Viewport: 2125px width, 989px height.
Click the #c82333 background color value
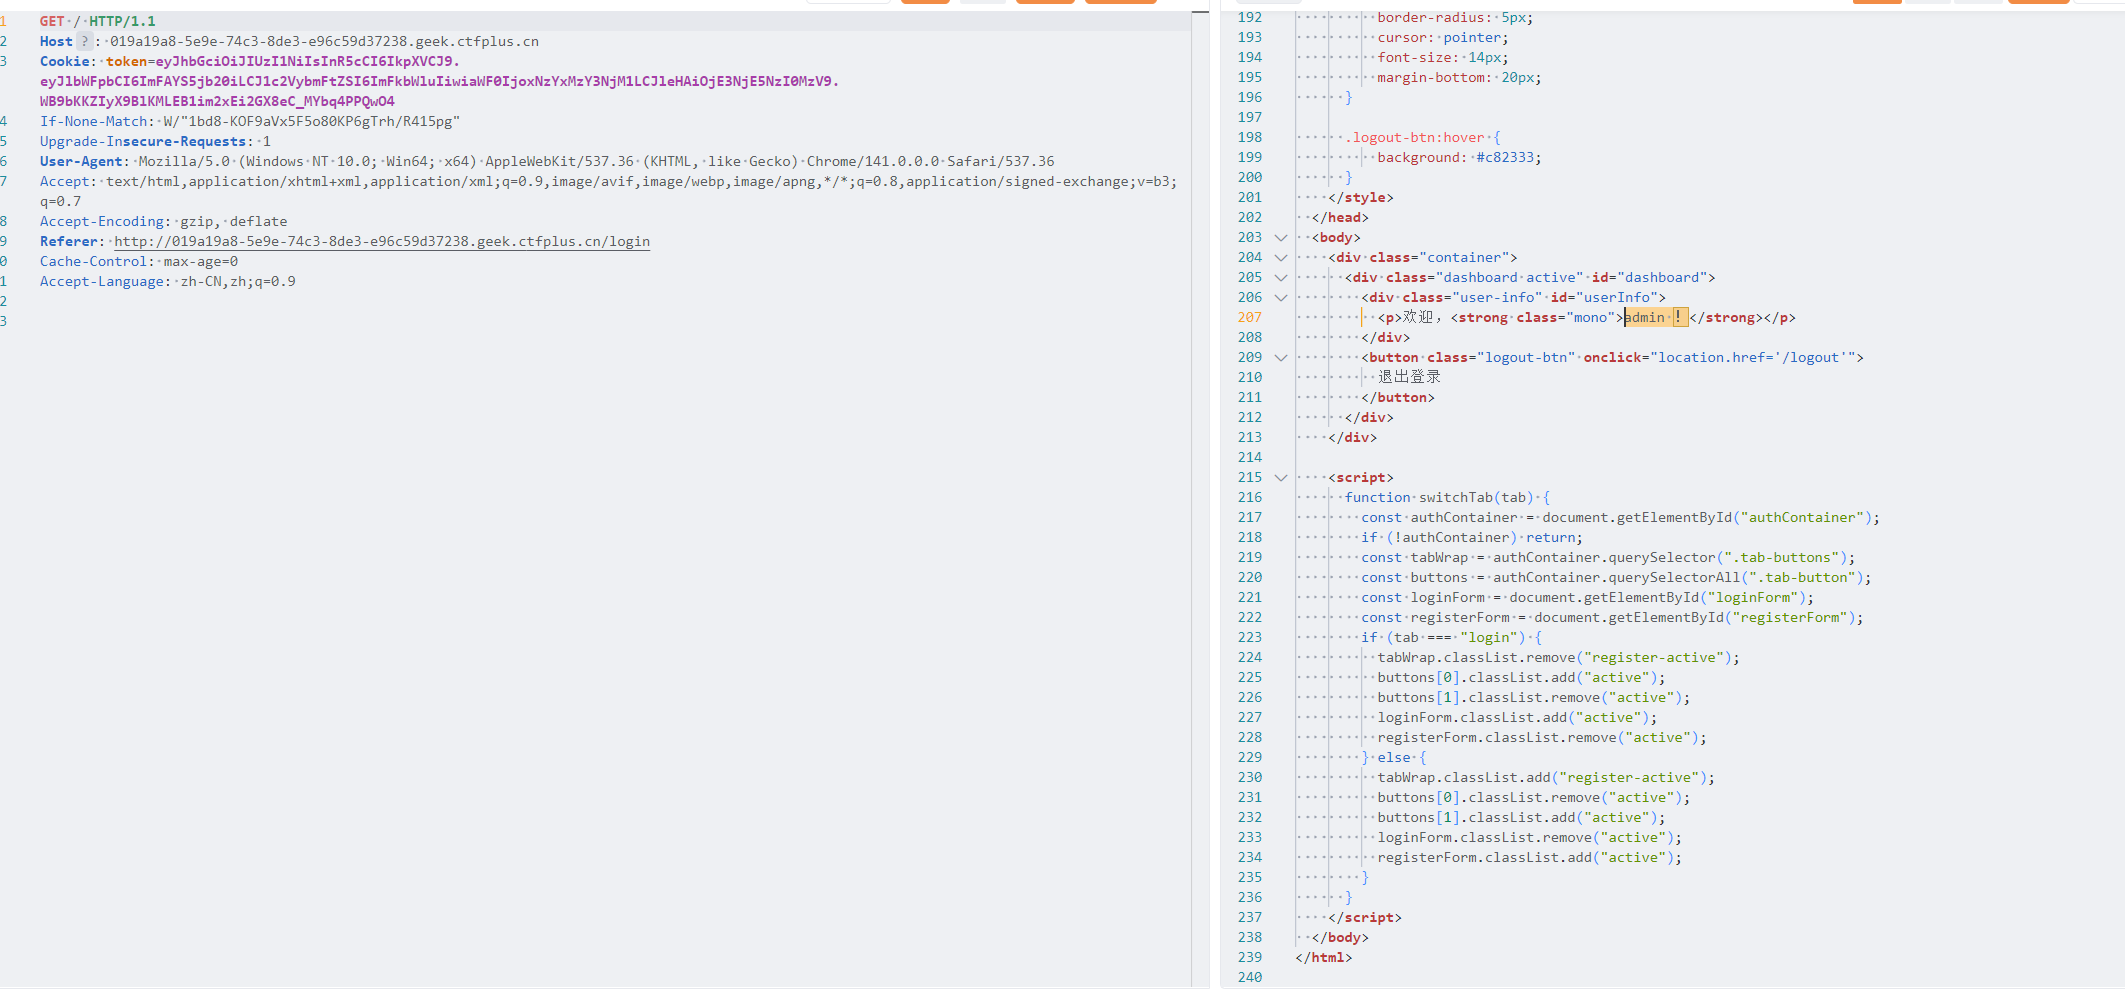pyautogui.click(x=1508, y=157)
